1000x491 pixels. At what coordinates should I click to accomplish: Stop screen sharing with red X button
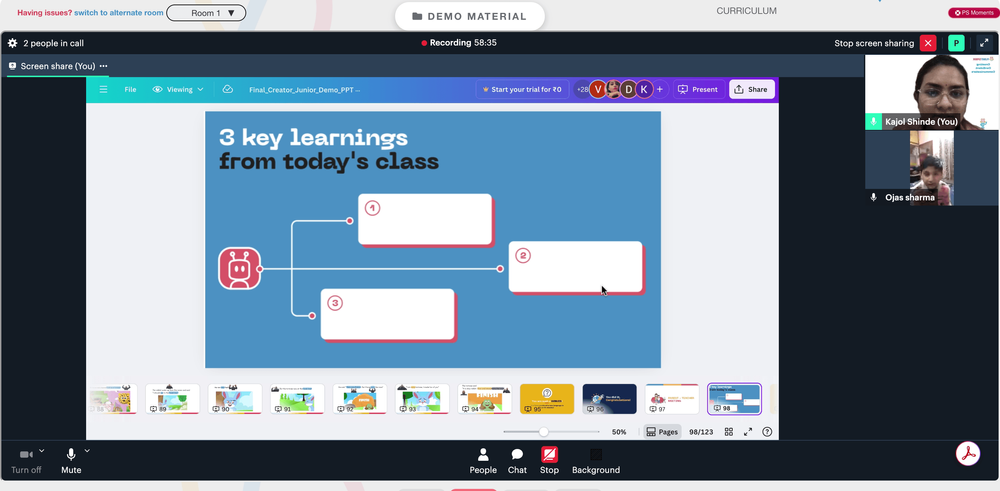[x=928, y=43]
